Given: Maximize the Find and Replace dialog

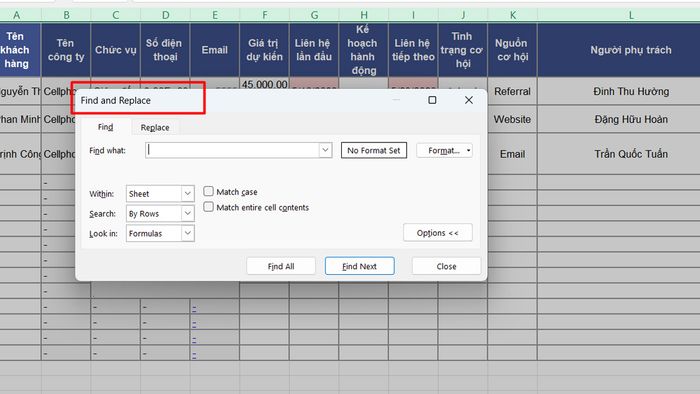Looking at the screenshot, I should (432, 100).
